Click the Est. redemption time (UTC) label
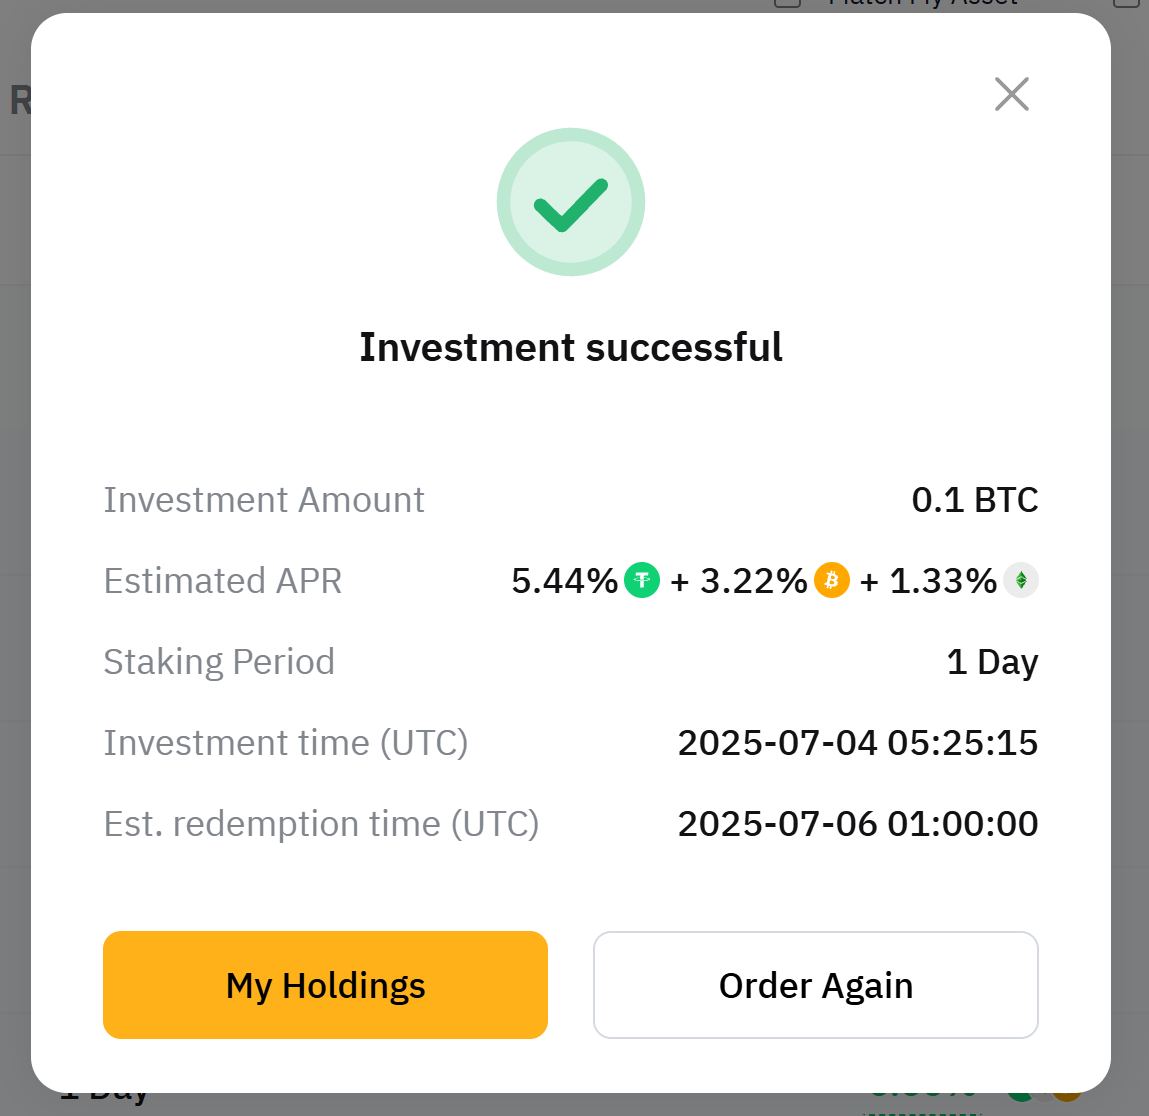 point(321,824)
